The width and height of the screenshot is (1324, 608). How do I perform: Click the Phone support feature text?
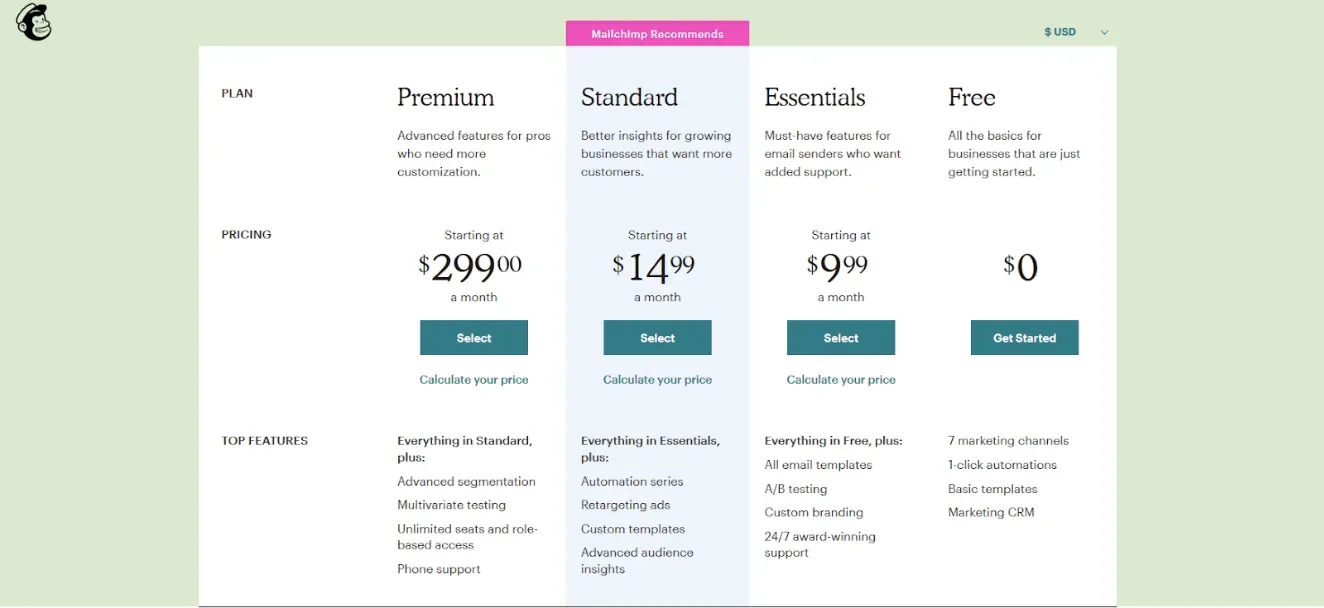438,569
